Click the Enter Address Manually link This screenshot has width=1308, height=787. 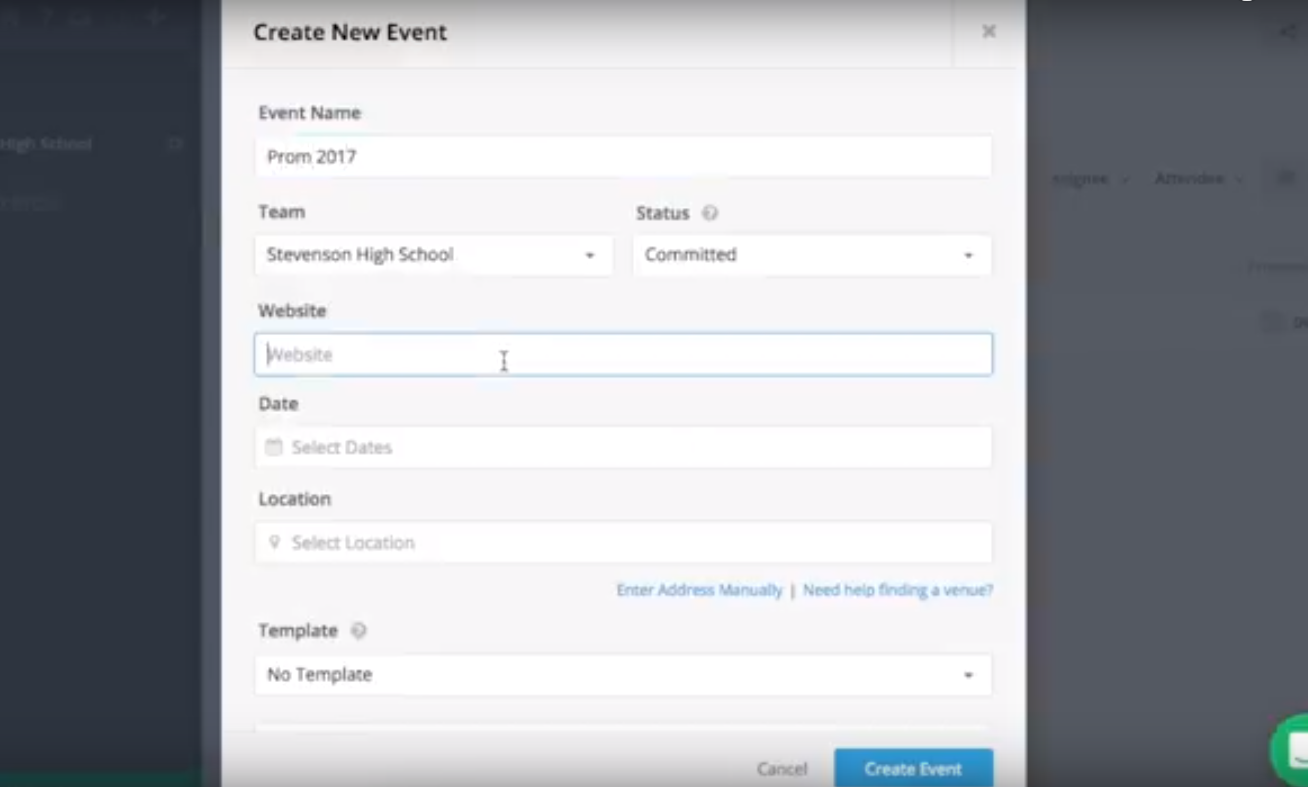tap(699, 590)
